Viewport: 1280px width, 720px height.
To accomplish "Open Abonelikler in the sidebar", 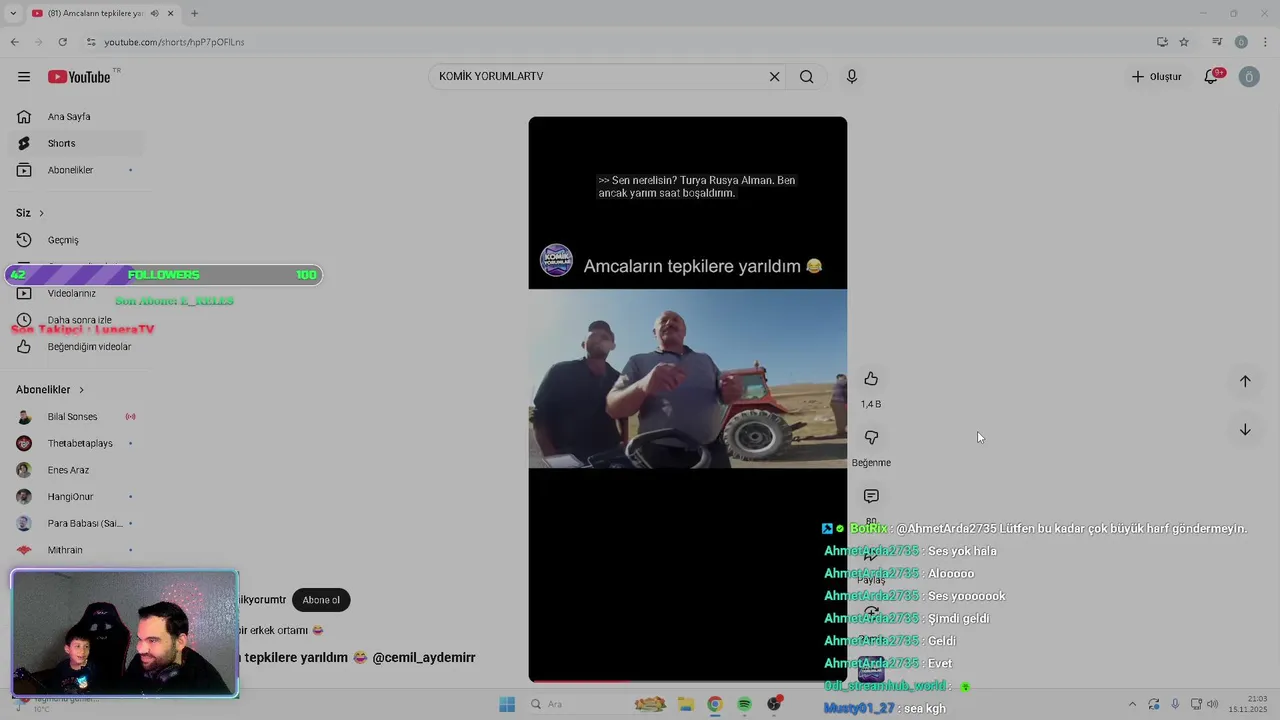I will click(x=76, y=170).
